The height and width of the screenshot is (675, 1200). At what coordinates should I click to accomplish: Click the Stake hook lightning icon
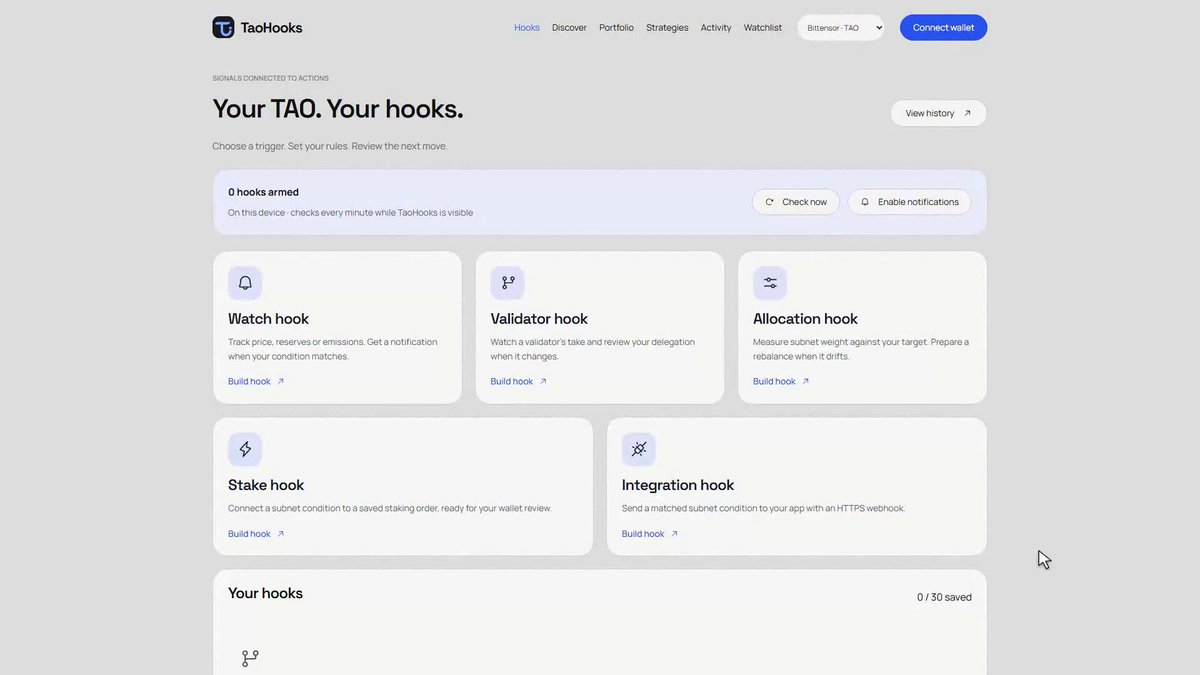coord(245,449)
